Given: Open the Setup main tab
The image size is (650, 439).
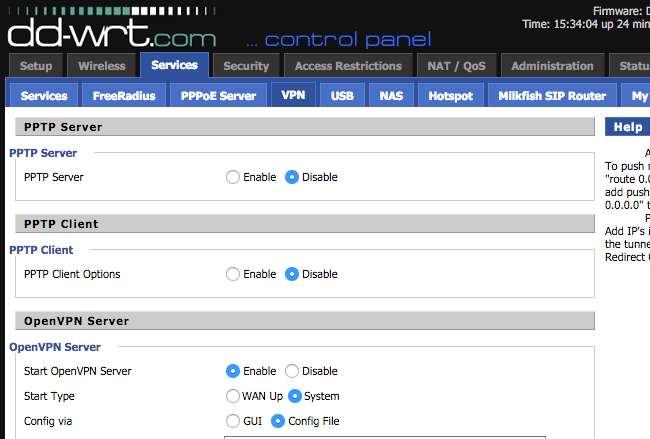Looking at the screenshot, I should point(36,65).
